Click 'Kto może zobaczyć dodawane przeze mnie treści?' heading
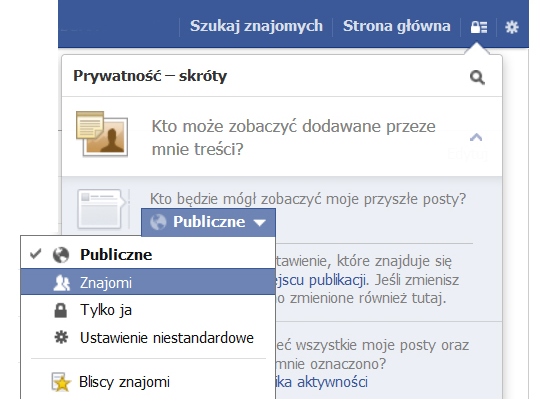Viewport: 546px width, 399px height. 293,138
